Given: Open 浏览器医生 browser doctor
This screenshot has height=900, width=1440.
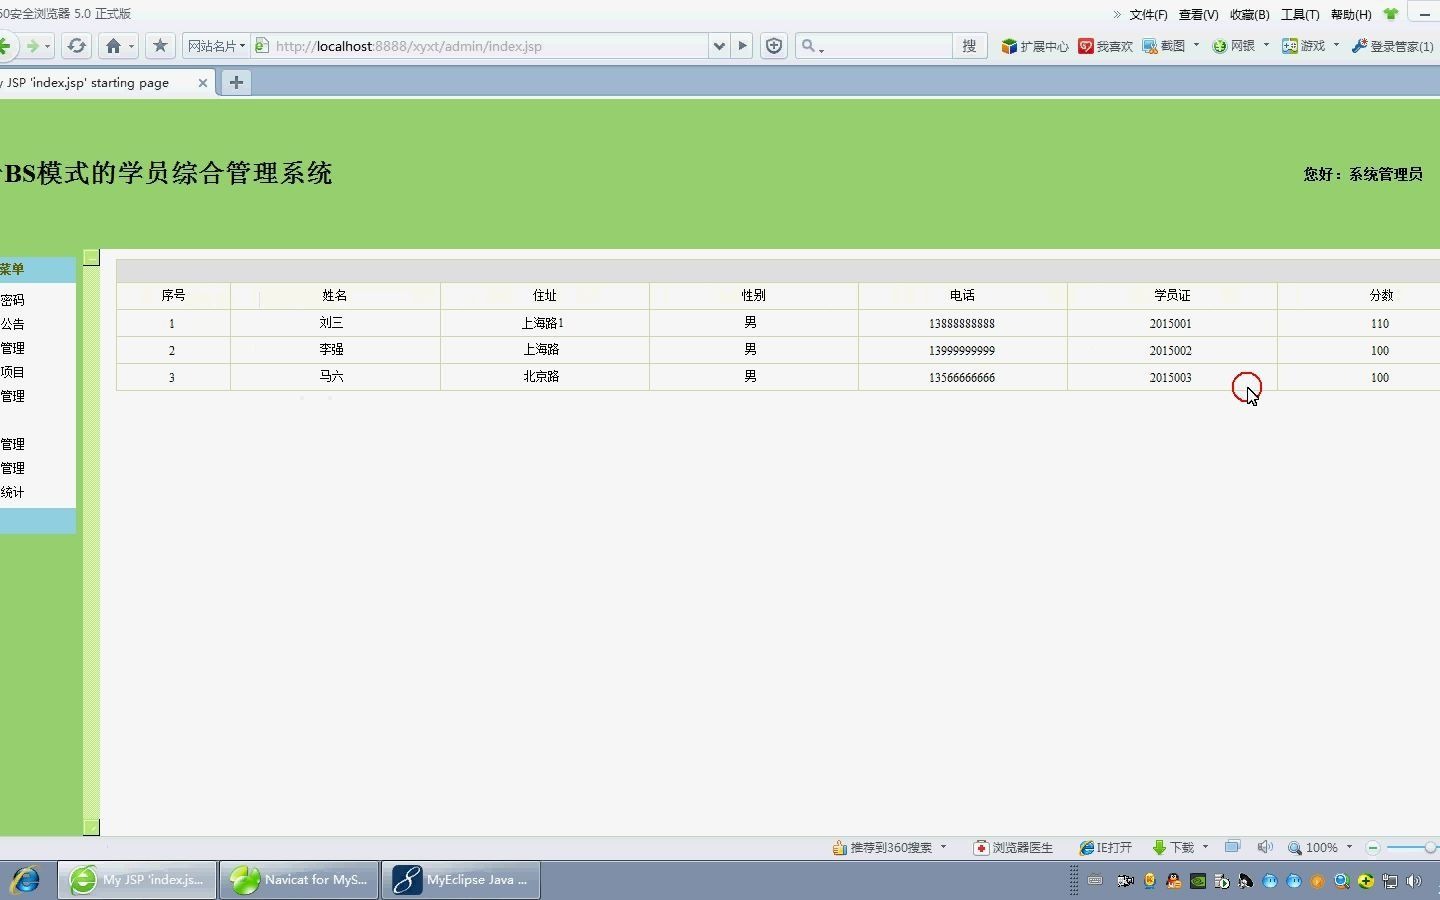Looking at the screenshot, I should 1013,847.
